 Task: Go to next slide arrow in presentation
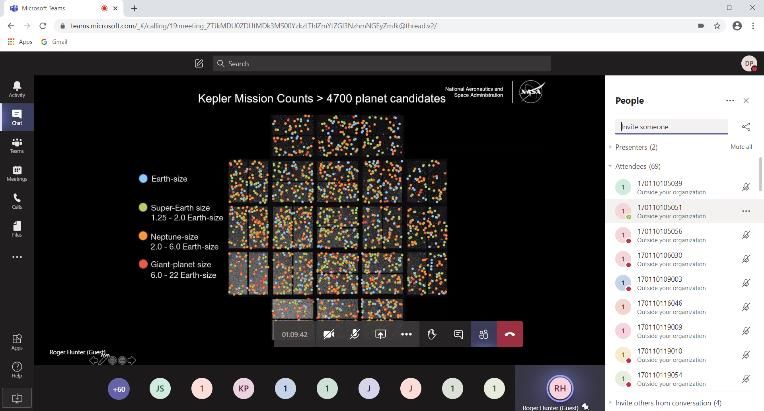tap(132, 360)
